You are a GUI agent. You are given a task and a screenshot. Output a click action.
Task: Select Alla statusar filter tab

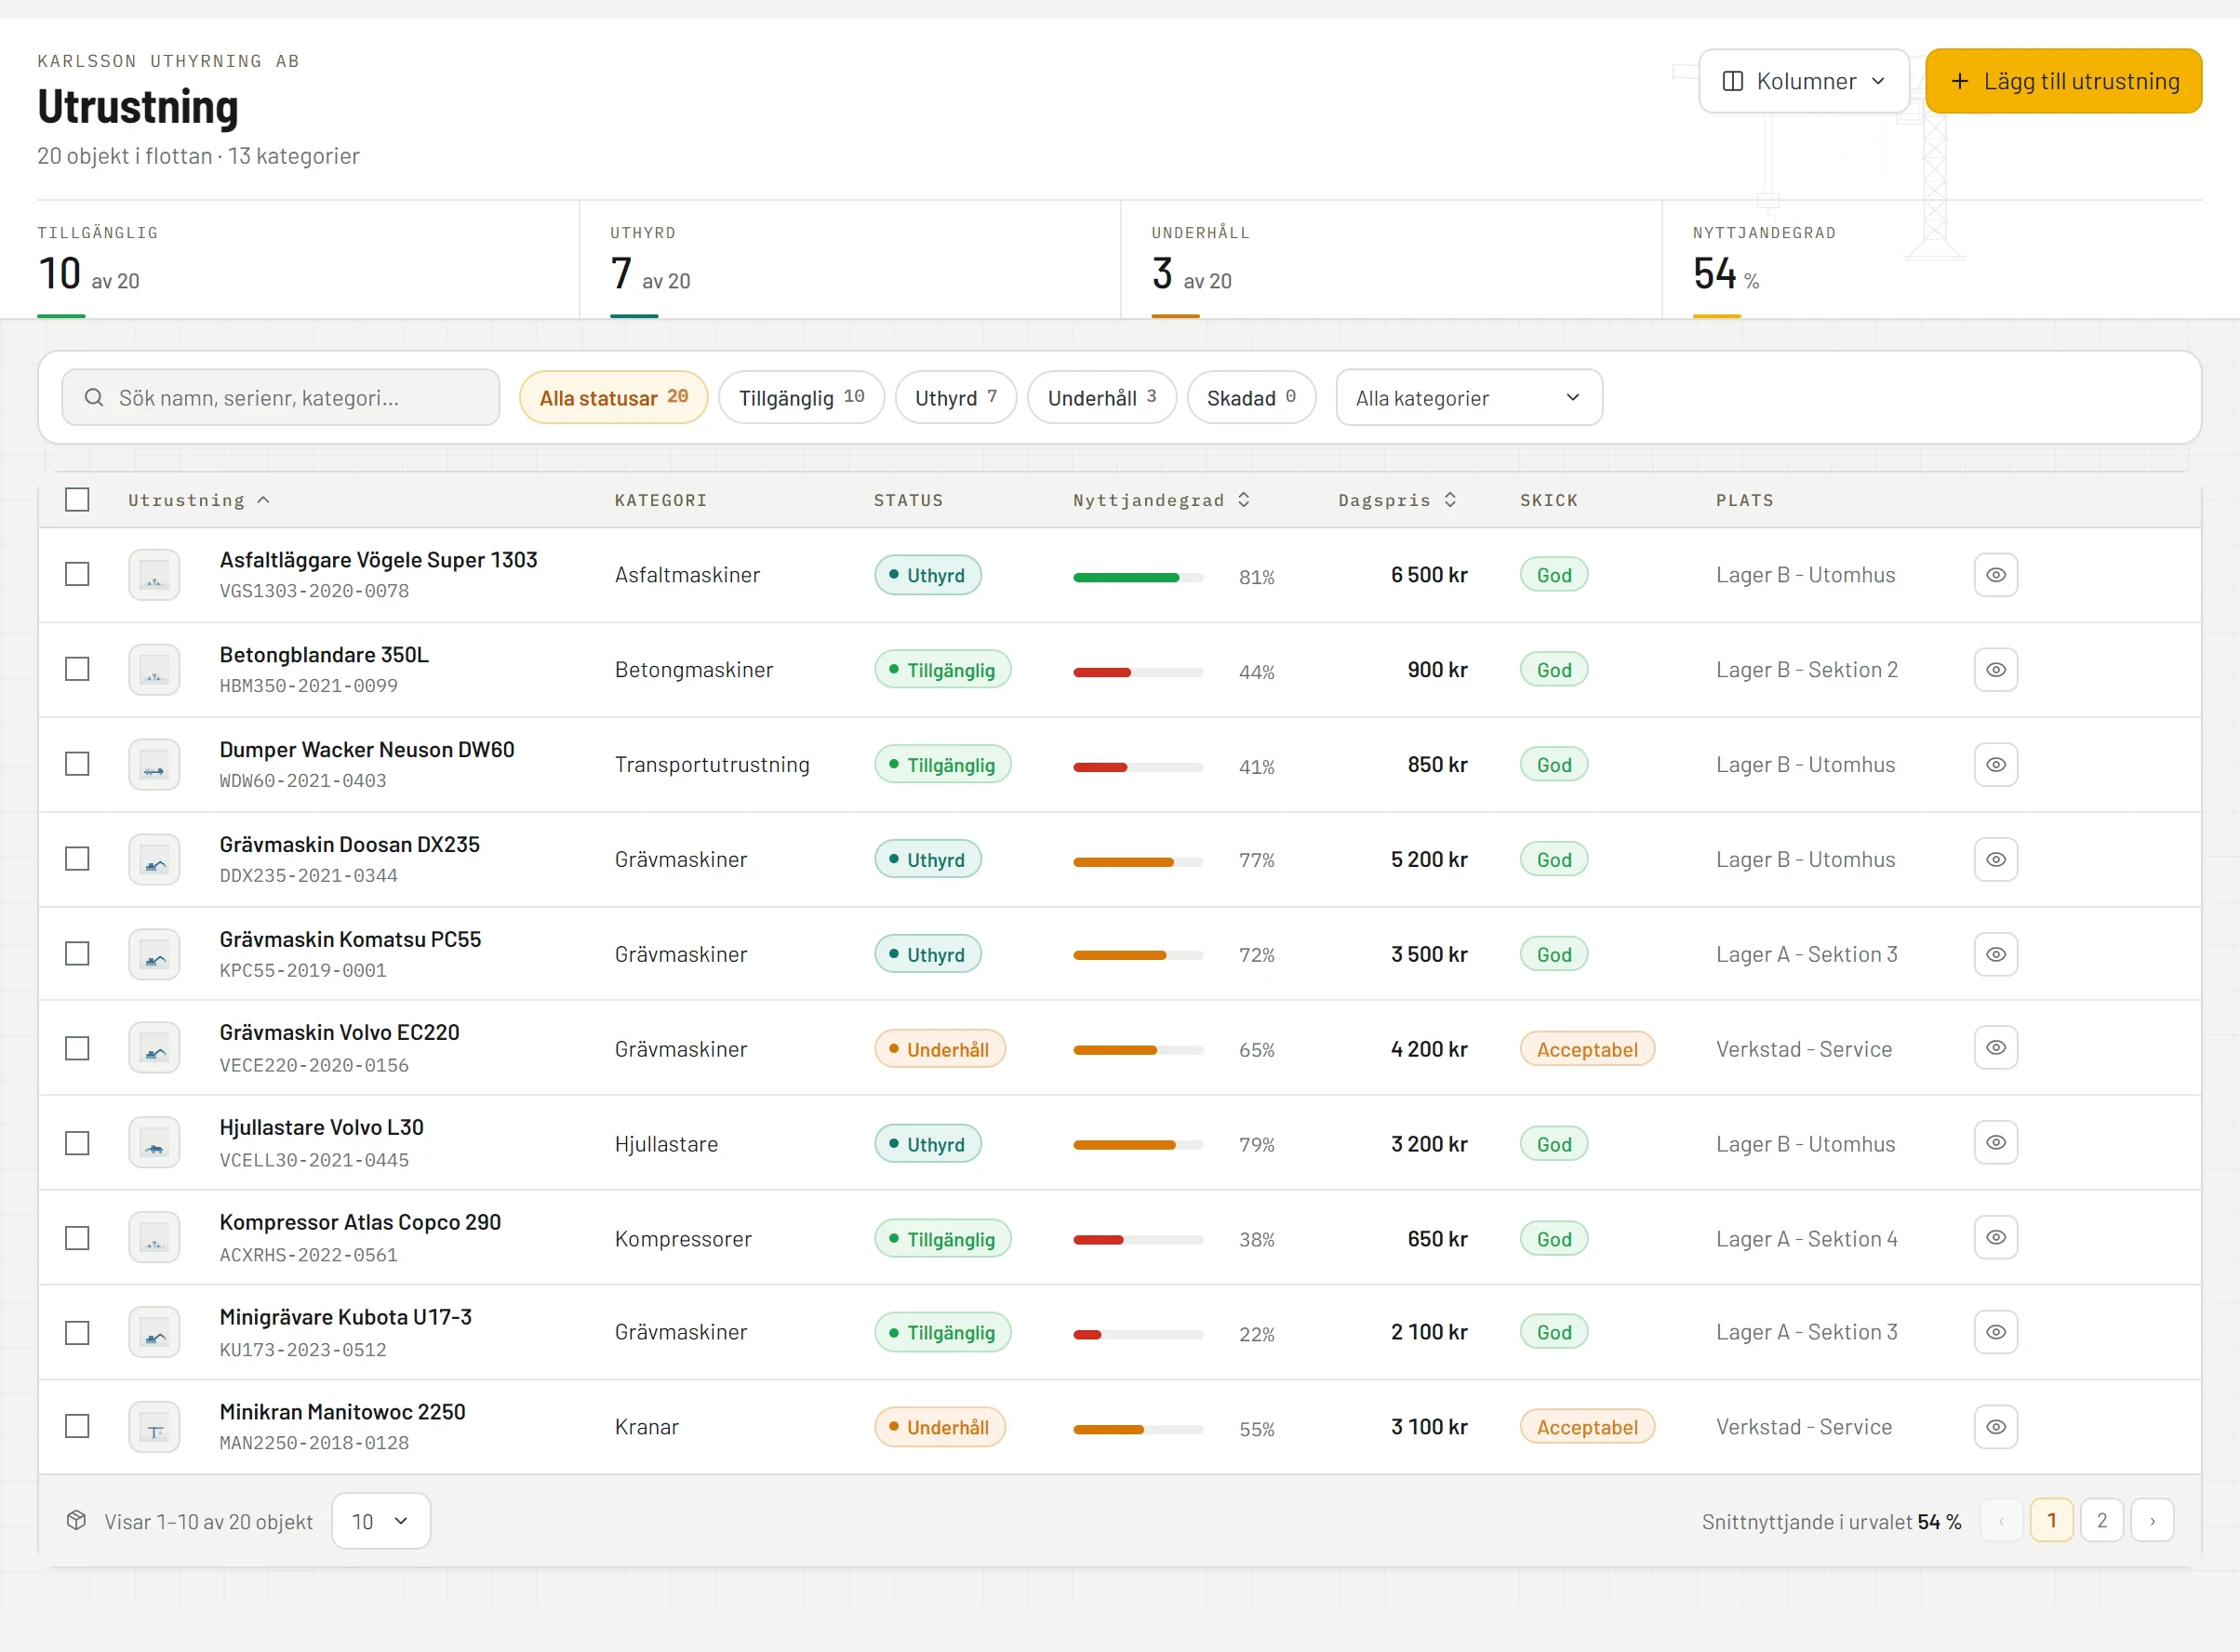(x=613, y=398)
